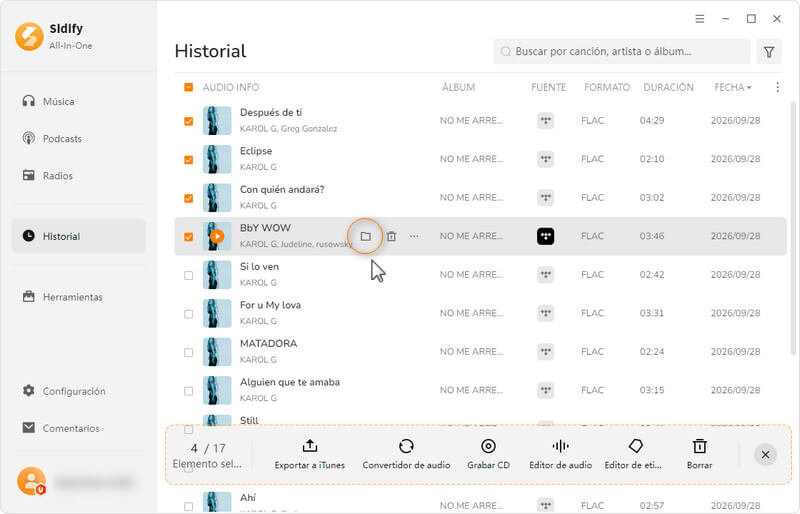This screenshot has height=514, width=800.
Task: Check the Si lo ven checkbox
Action: coord(188,275)
